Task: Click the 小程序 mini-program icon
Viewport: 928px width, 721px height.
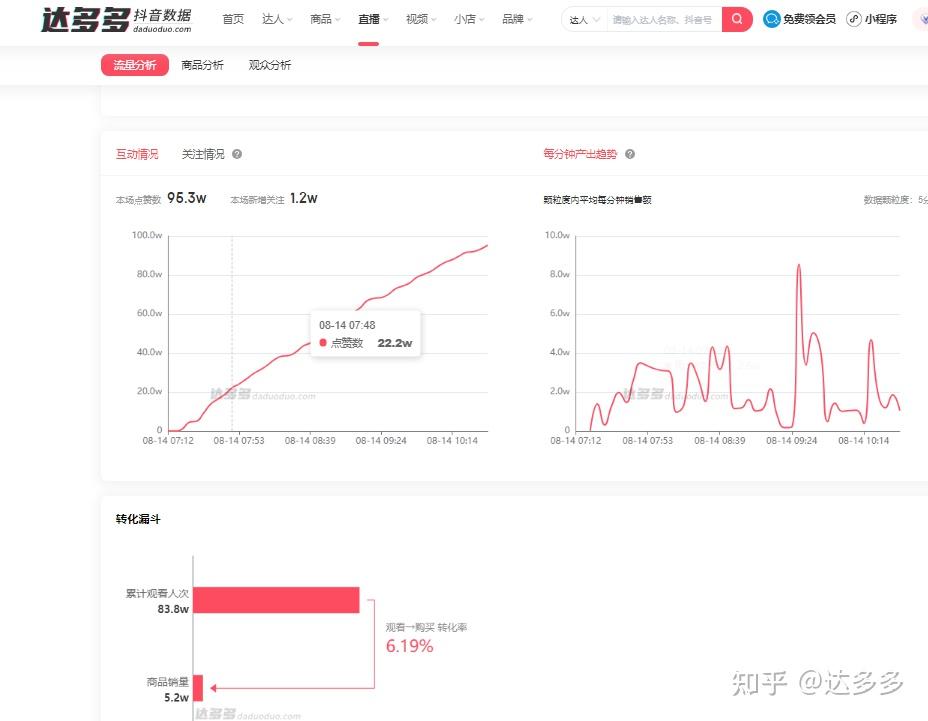Action: [853, 19]
